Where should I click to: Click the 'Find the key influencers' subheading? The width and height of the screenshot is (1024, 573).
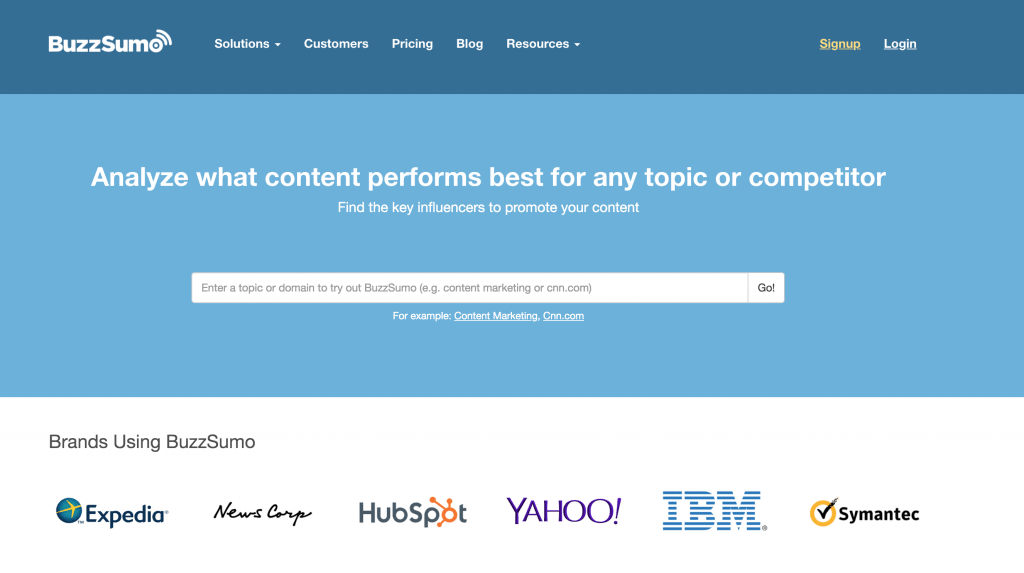[x=488, y=208]
